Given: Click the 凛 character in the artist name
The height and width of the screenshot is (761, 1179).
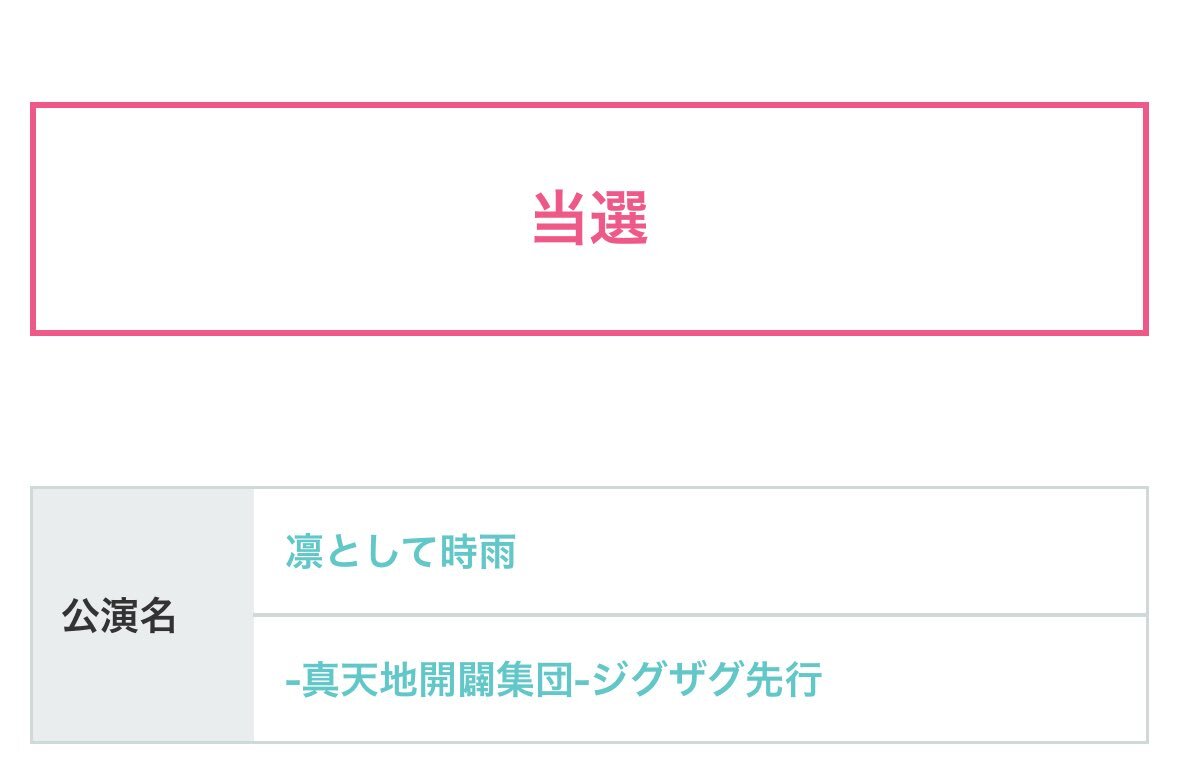Looking at the screenshot, I should 303,552.
